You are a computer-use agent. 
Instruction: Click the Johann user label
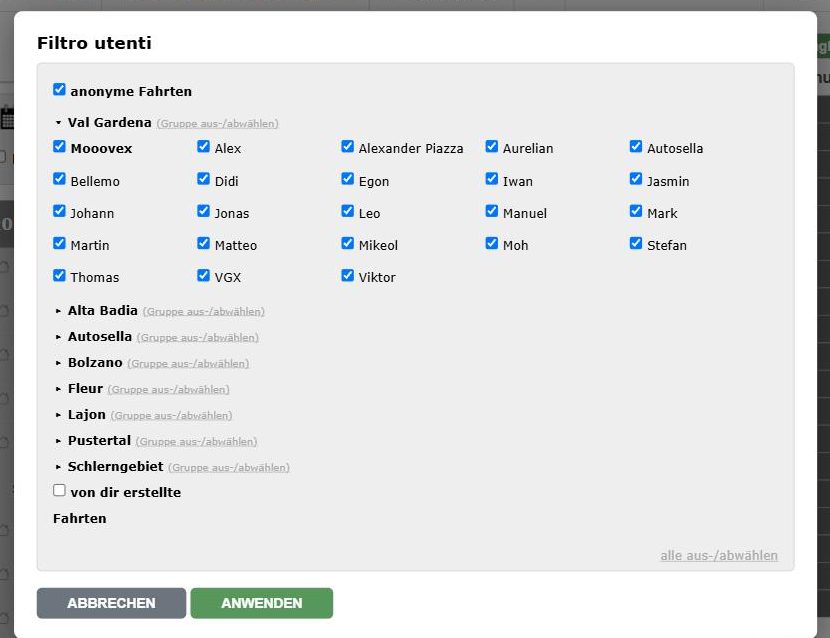(x=92, y=213)
